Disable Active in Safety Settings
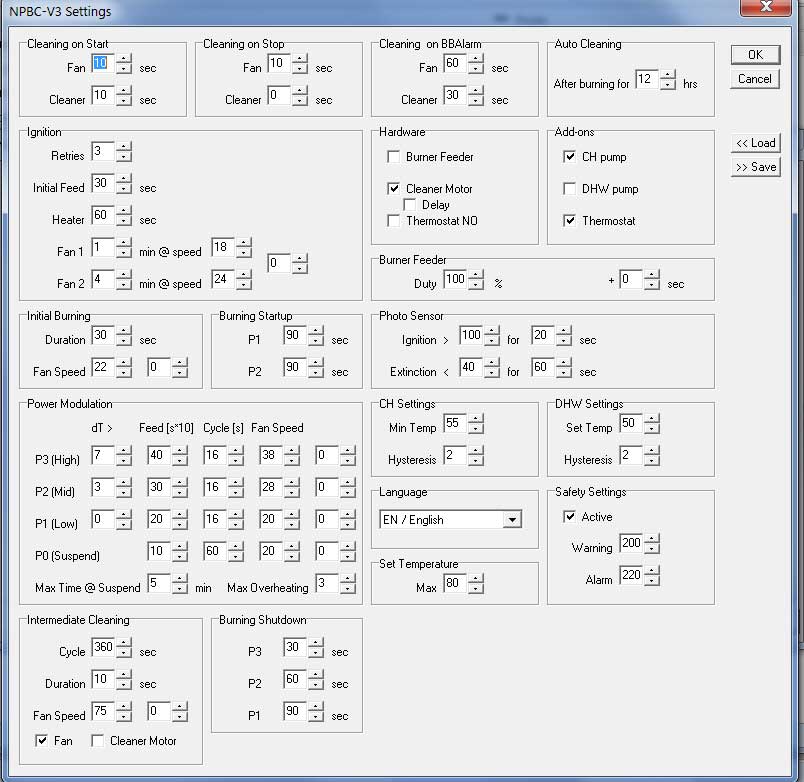The image size is (804, 782). pos(569,517)
